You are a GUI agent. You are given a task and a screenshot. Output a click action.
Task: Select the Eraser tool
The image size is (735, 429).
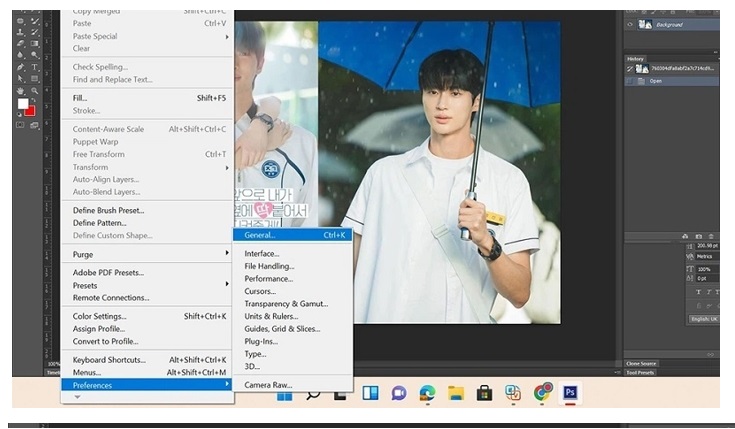(x=20, y=43)
